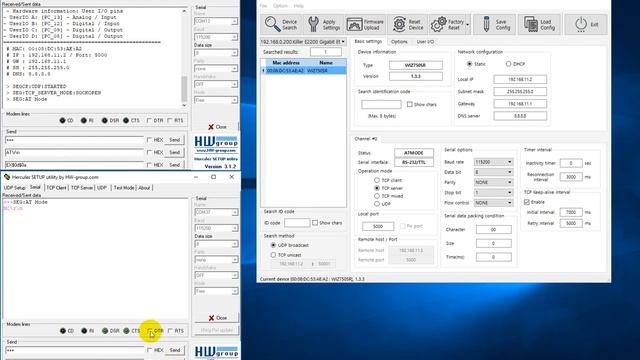
Task: Open the Help menu in the config tool
Action: (x=299, y=6)
